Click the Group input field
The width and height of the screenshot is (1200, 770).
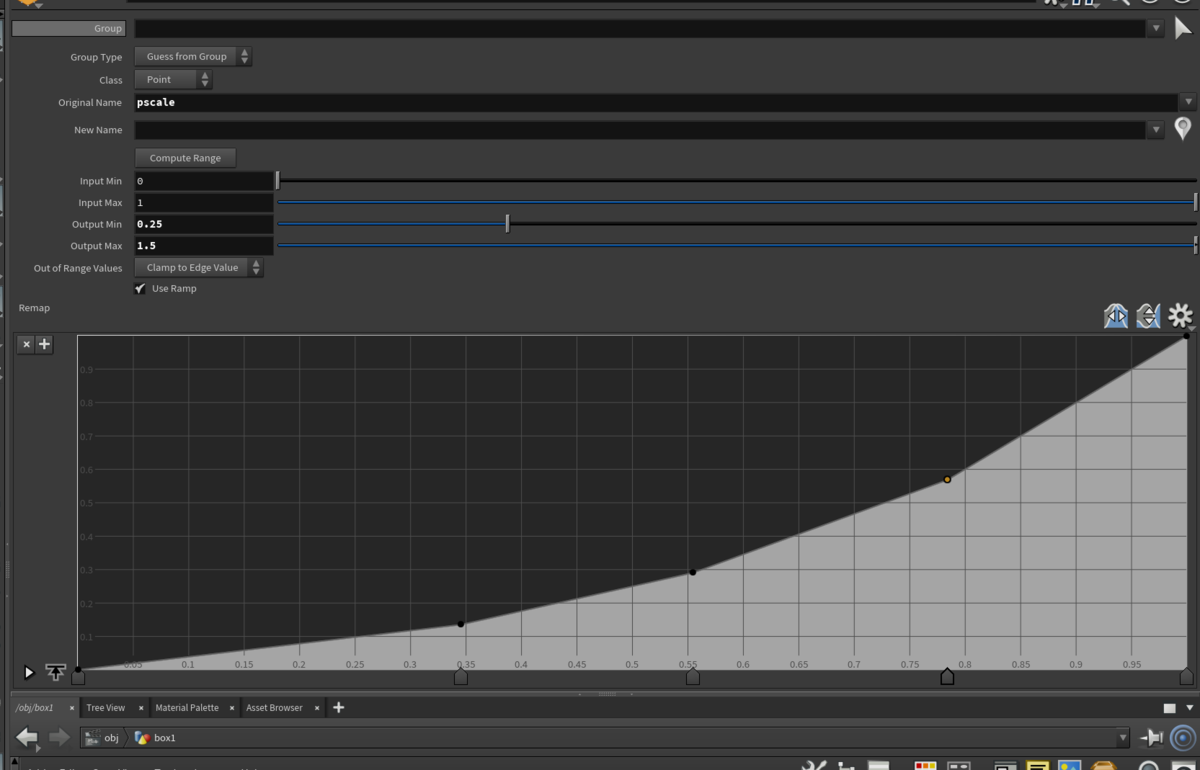click(640, 28)
